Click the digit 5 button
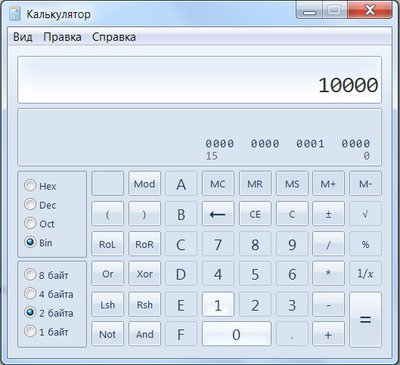The width and height of the screenshot is (400, 365). [x=255, y=274]
